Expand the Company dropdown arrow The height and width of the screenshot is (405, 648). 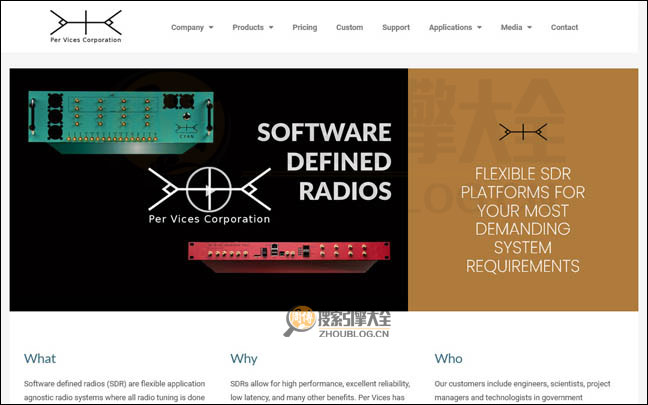coord(211,28)
